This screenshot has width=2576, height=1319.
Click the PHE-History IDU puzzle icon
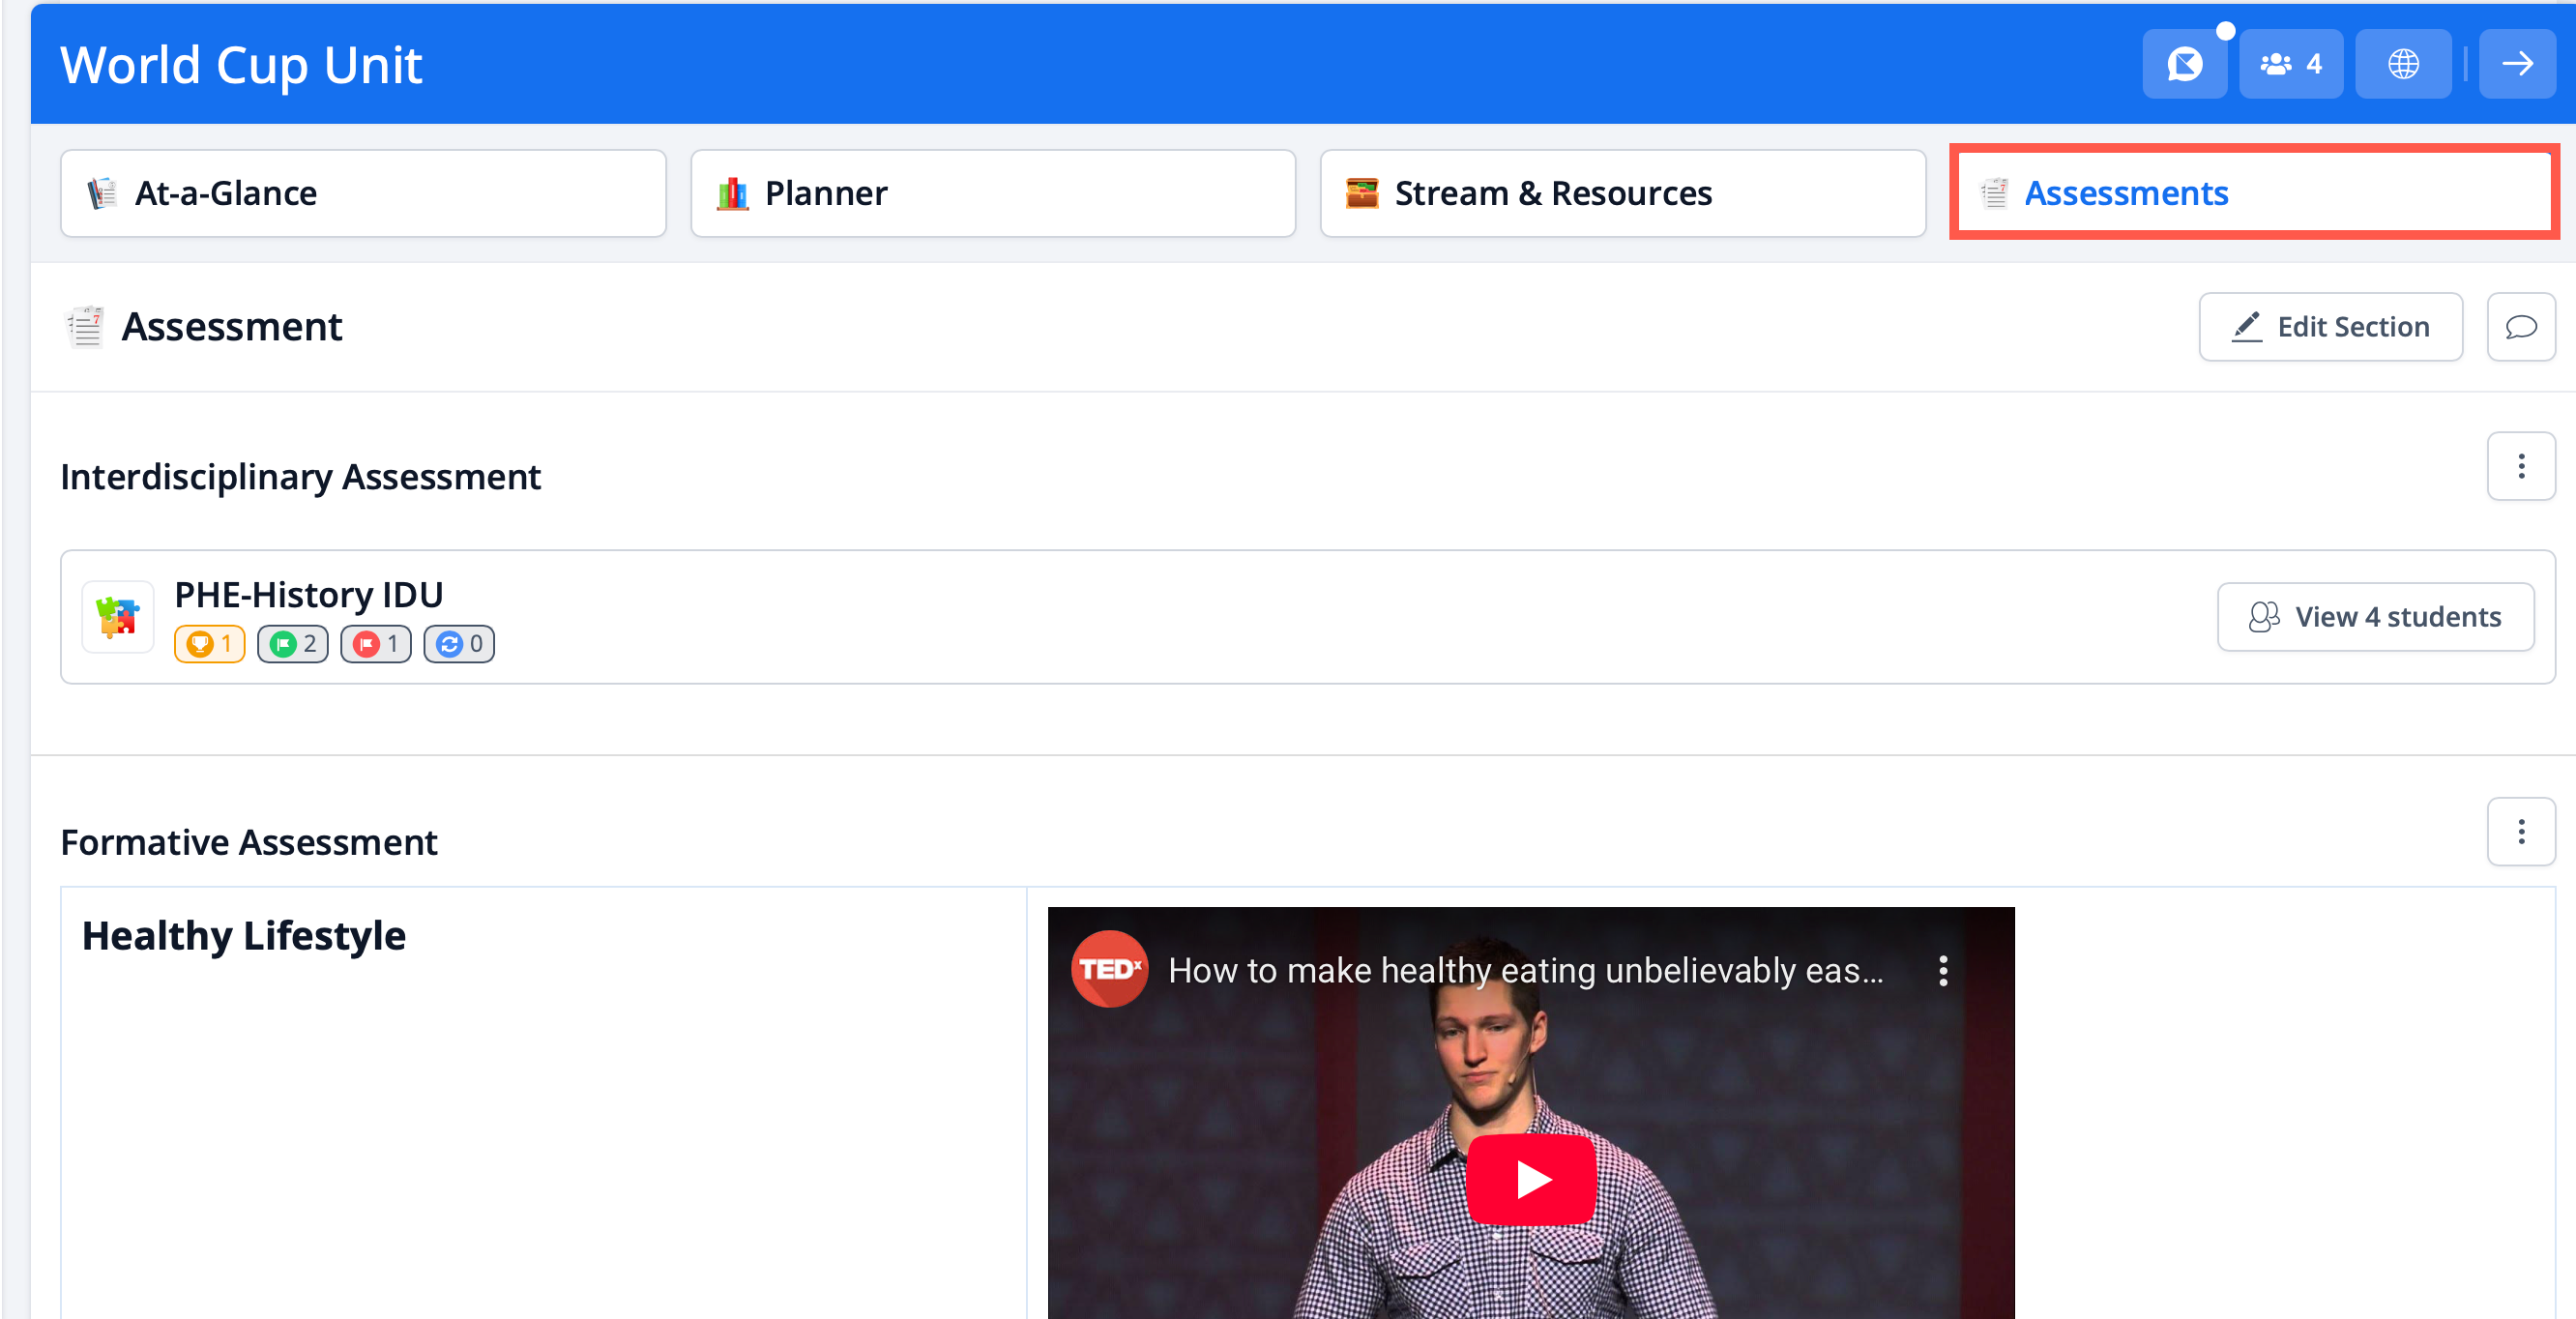pos(118,617)
